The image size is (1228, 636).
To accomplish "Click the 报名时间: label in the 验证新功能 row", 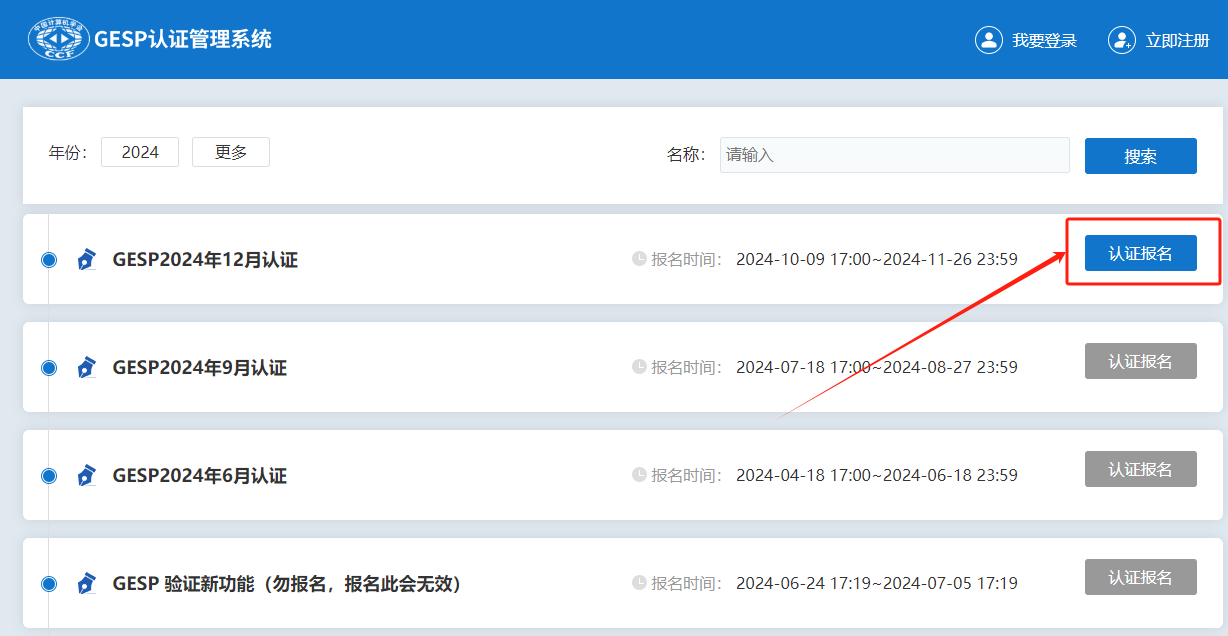I will coord(687,584).
